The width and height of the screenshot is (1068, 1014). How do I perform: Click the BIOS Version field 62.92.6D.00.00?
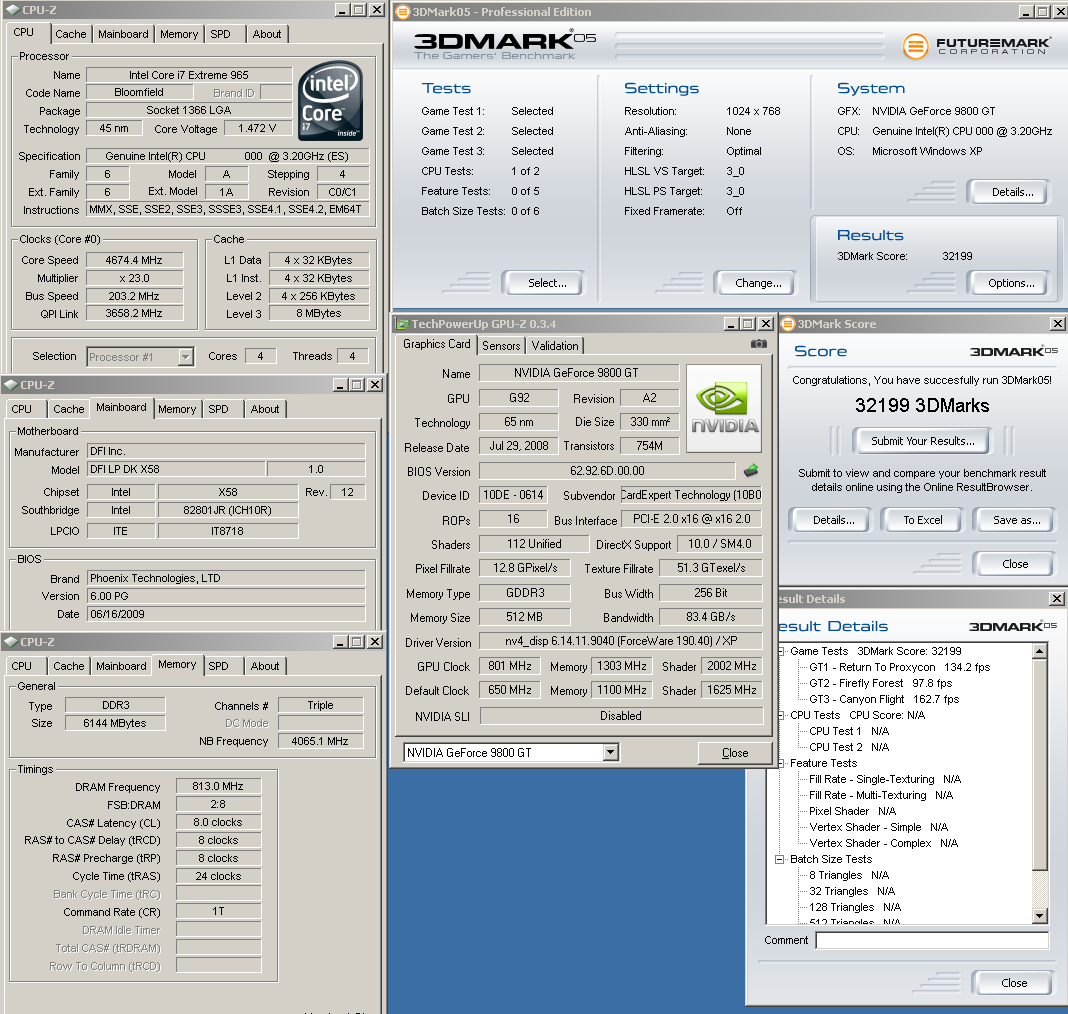click(x=607, y=471)
